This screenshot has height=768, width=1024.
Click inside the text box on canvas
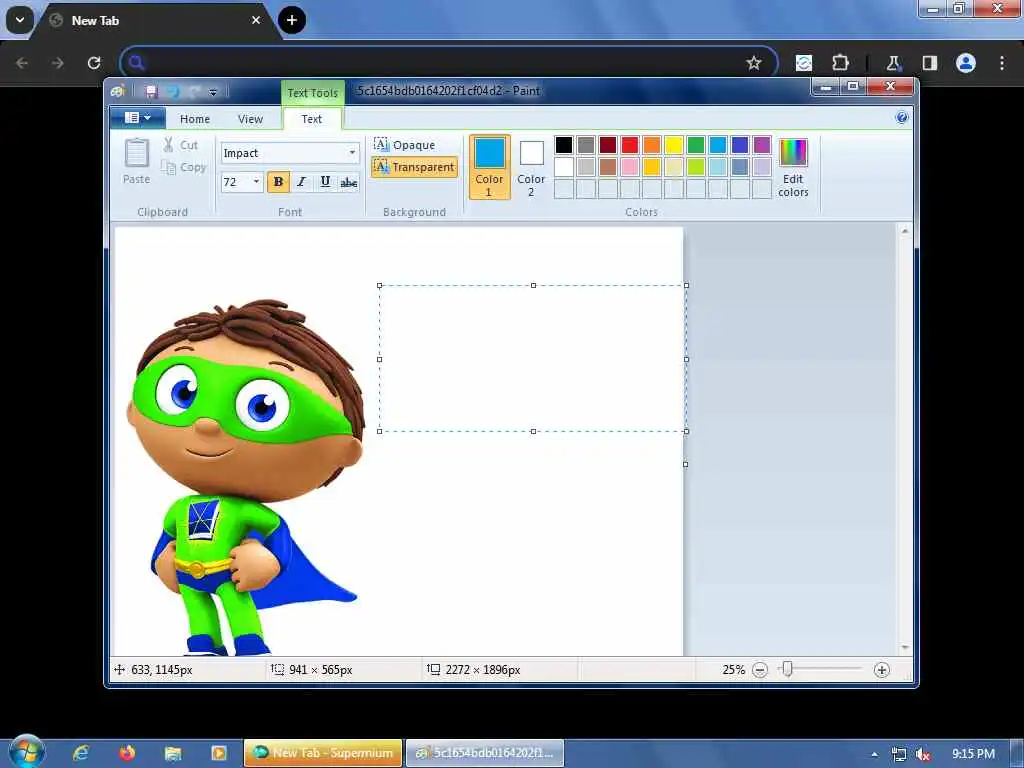pyautogui.click(x=533, y=359)
